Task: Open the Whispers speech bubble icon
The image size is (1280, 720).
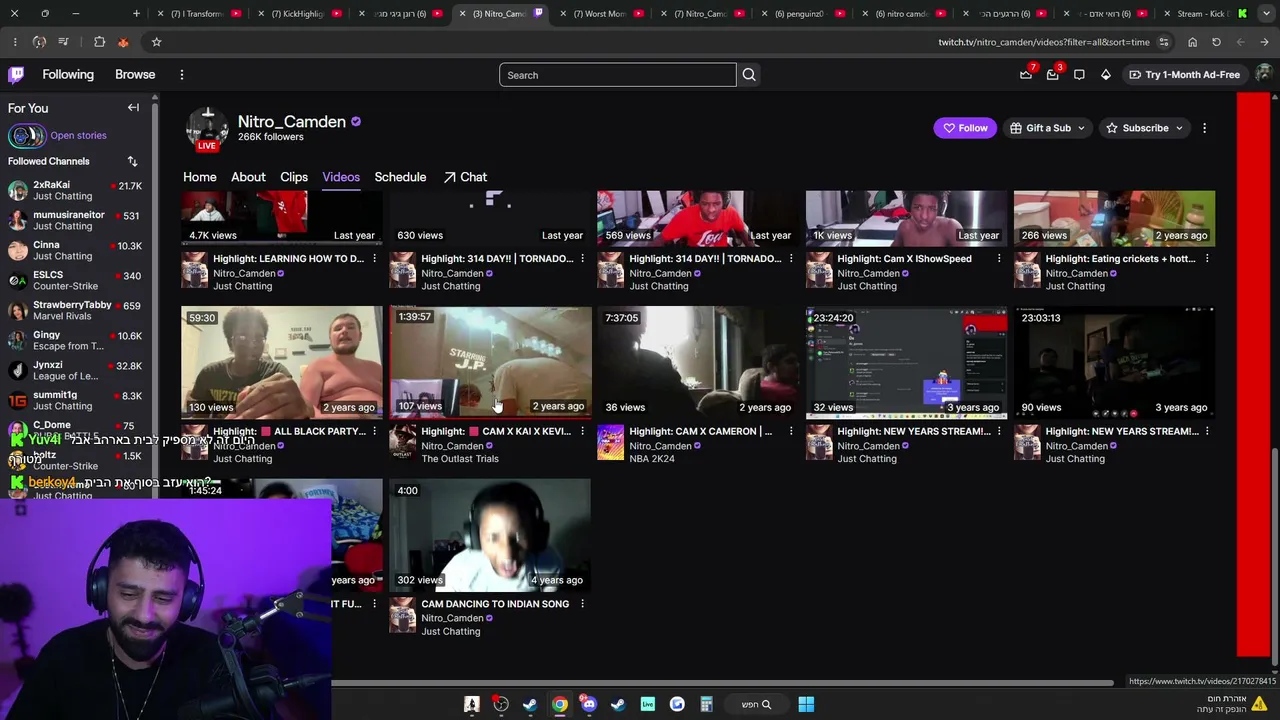Action: (1079, 75)
